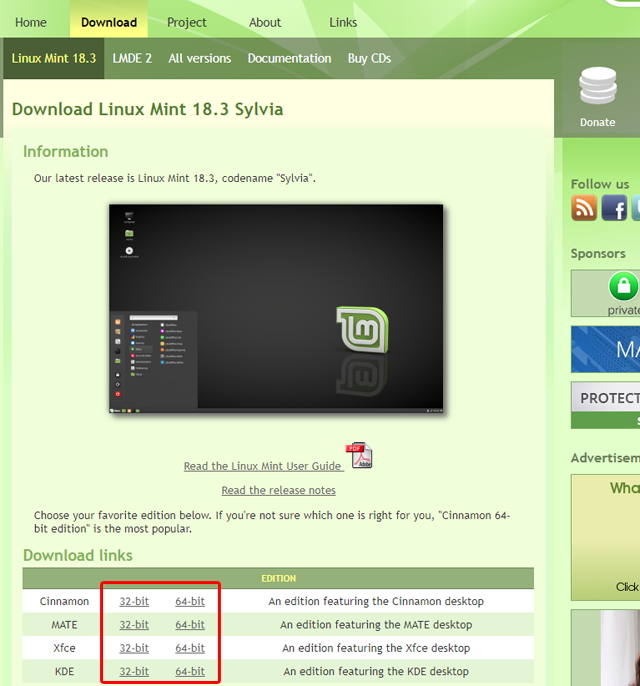This screenshot has width=640, height=686.
Task: Open the Facebook icon under Follow us
Action: (x=614, y=208)
